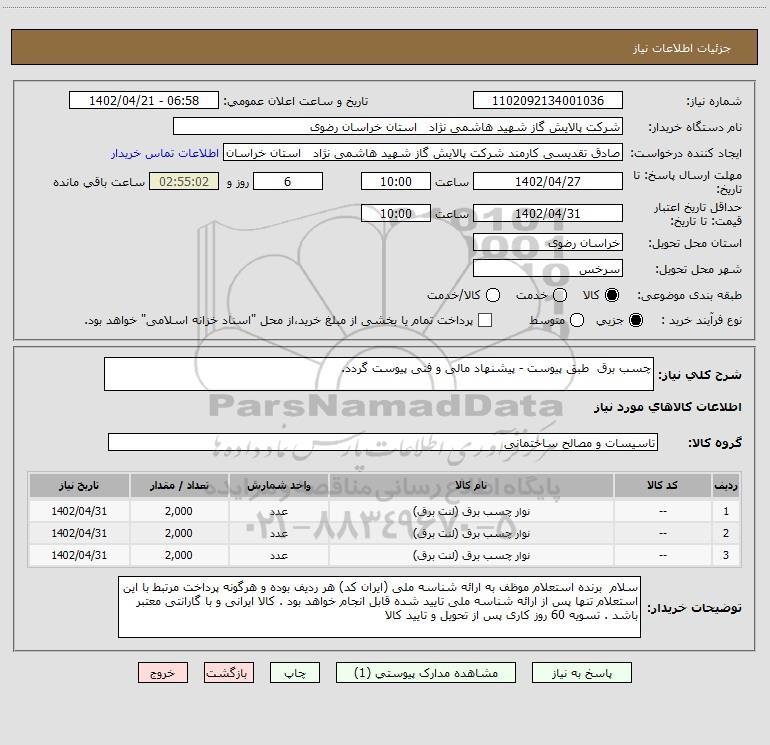Click quantity 2,000 in row 1
Viewport: 770px width, 745px height.
pyautogui.click(x=179, y=511)
